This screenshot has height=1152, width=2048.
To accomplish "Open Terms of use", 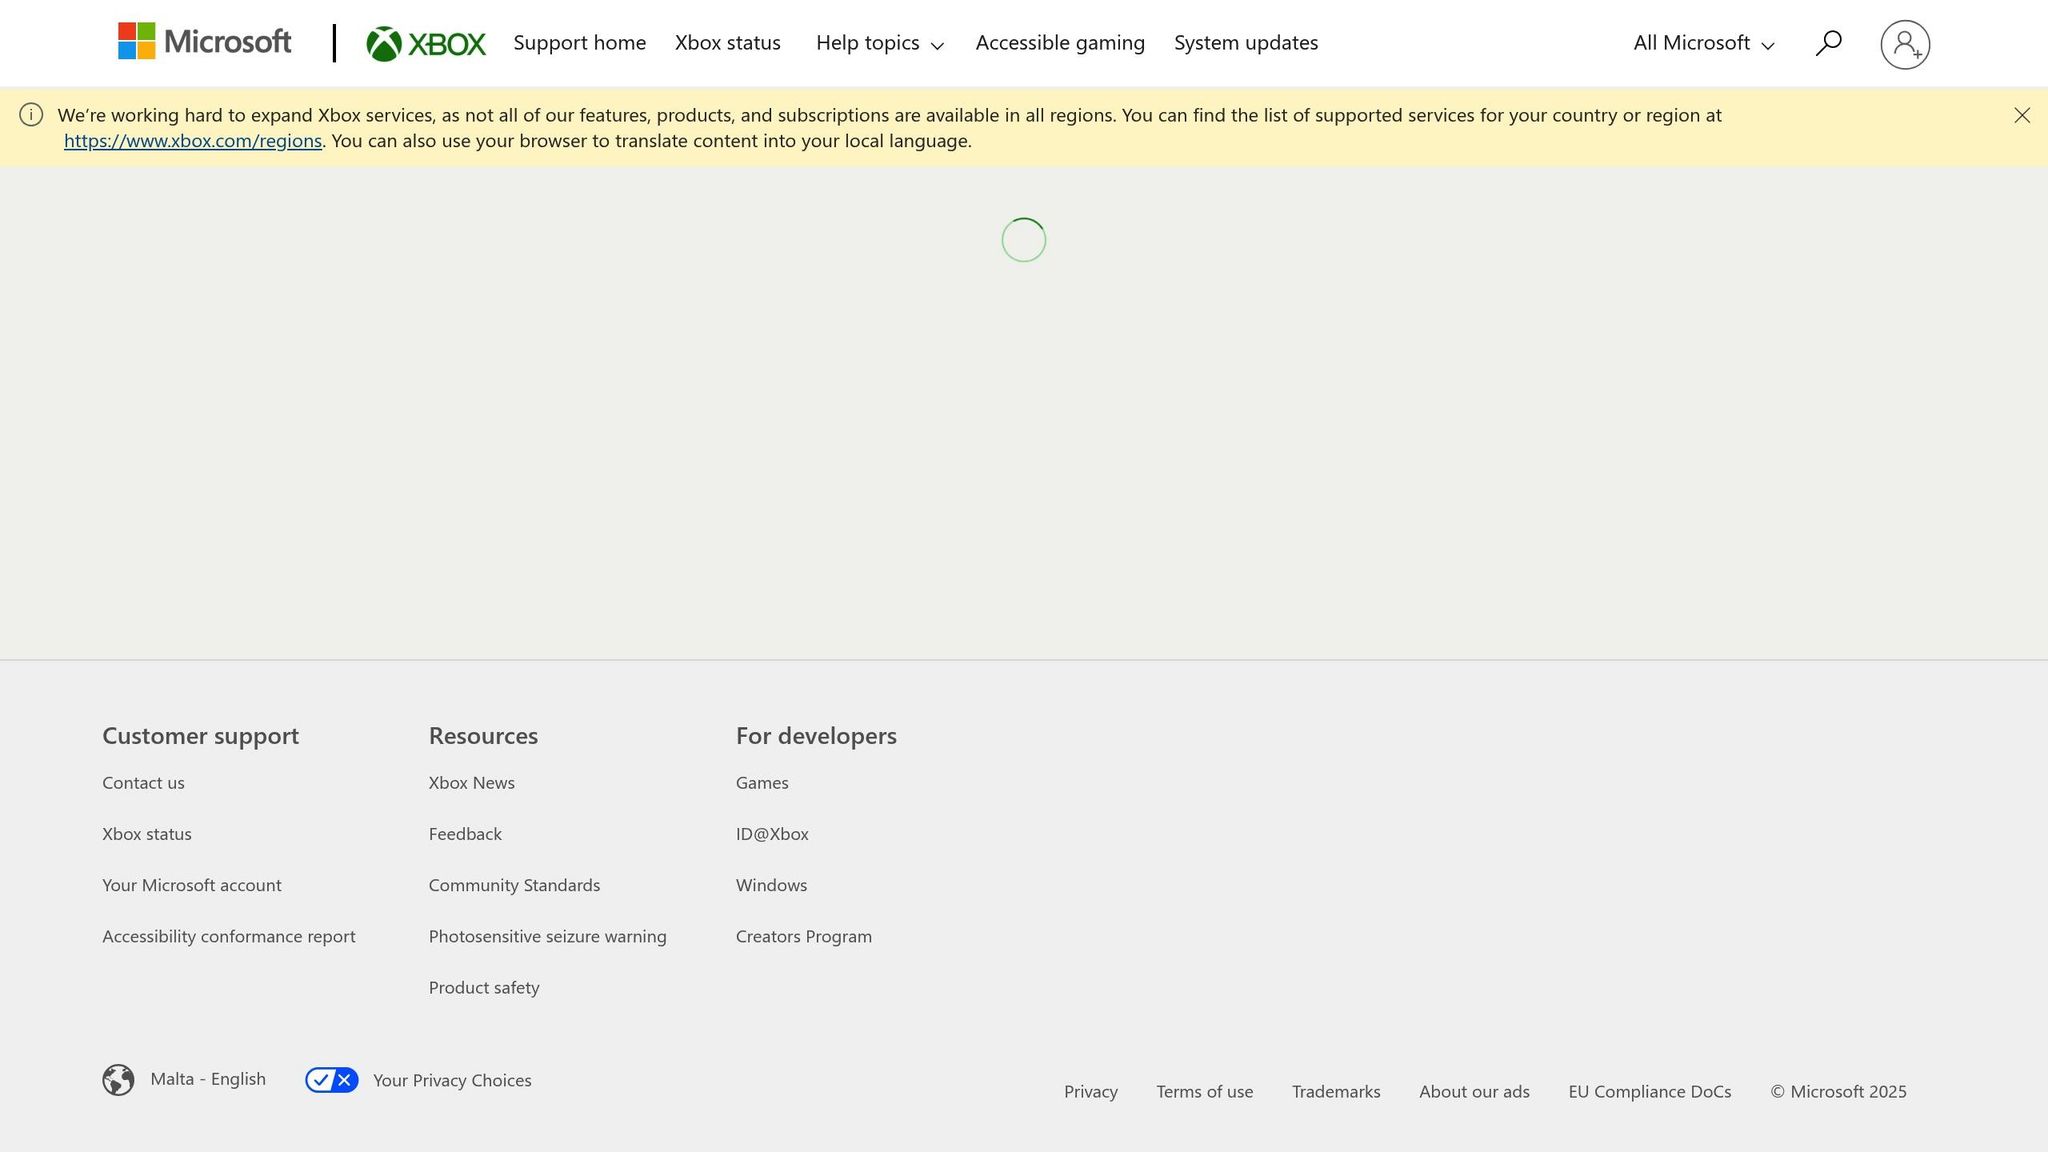I will click(1205, 1092).
